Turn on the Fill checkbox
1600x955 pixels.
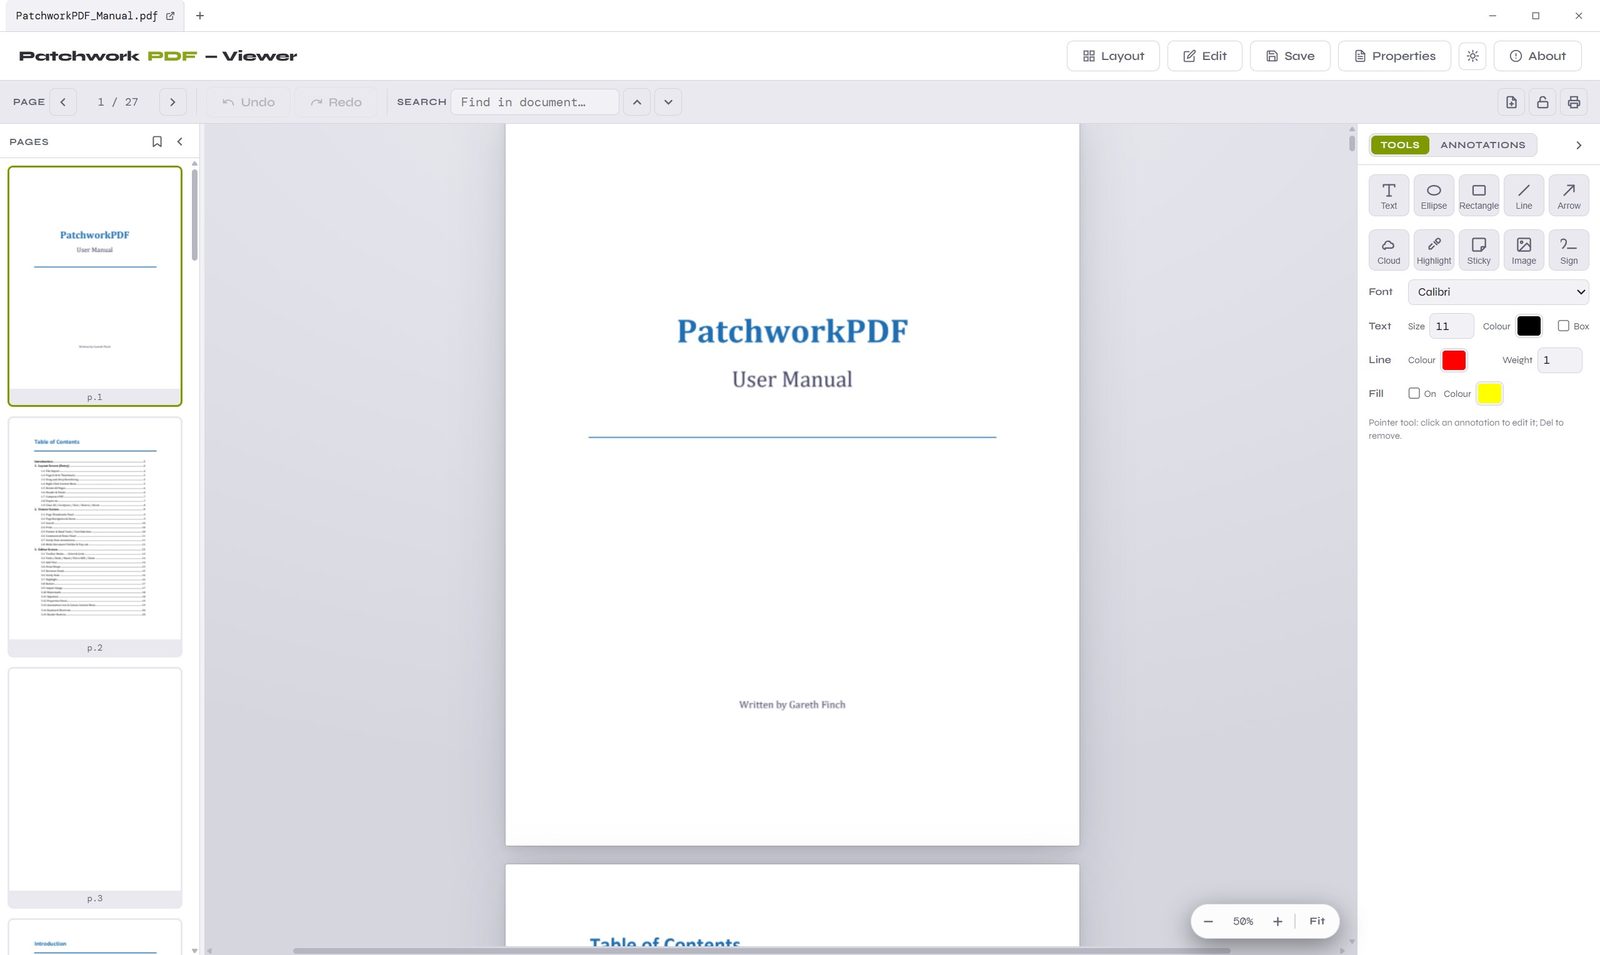(x=1414, y=393)
